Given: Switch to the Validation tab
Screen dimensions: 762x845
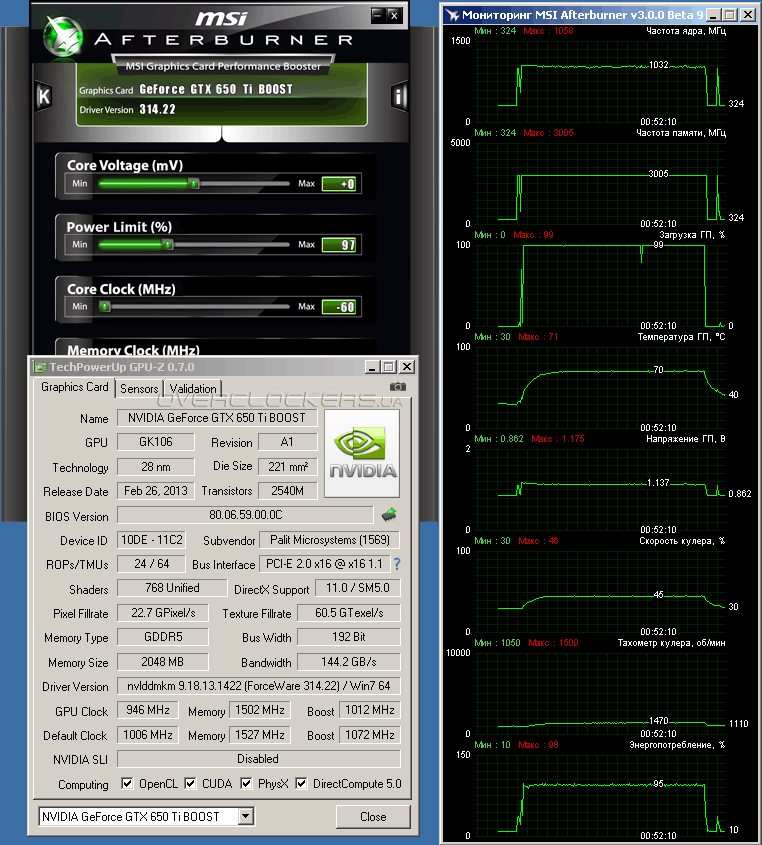Looking at the screenshot, I should 193,389.
